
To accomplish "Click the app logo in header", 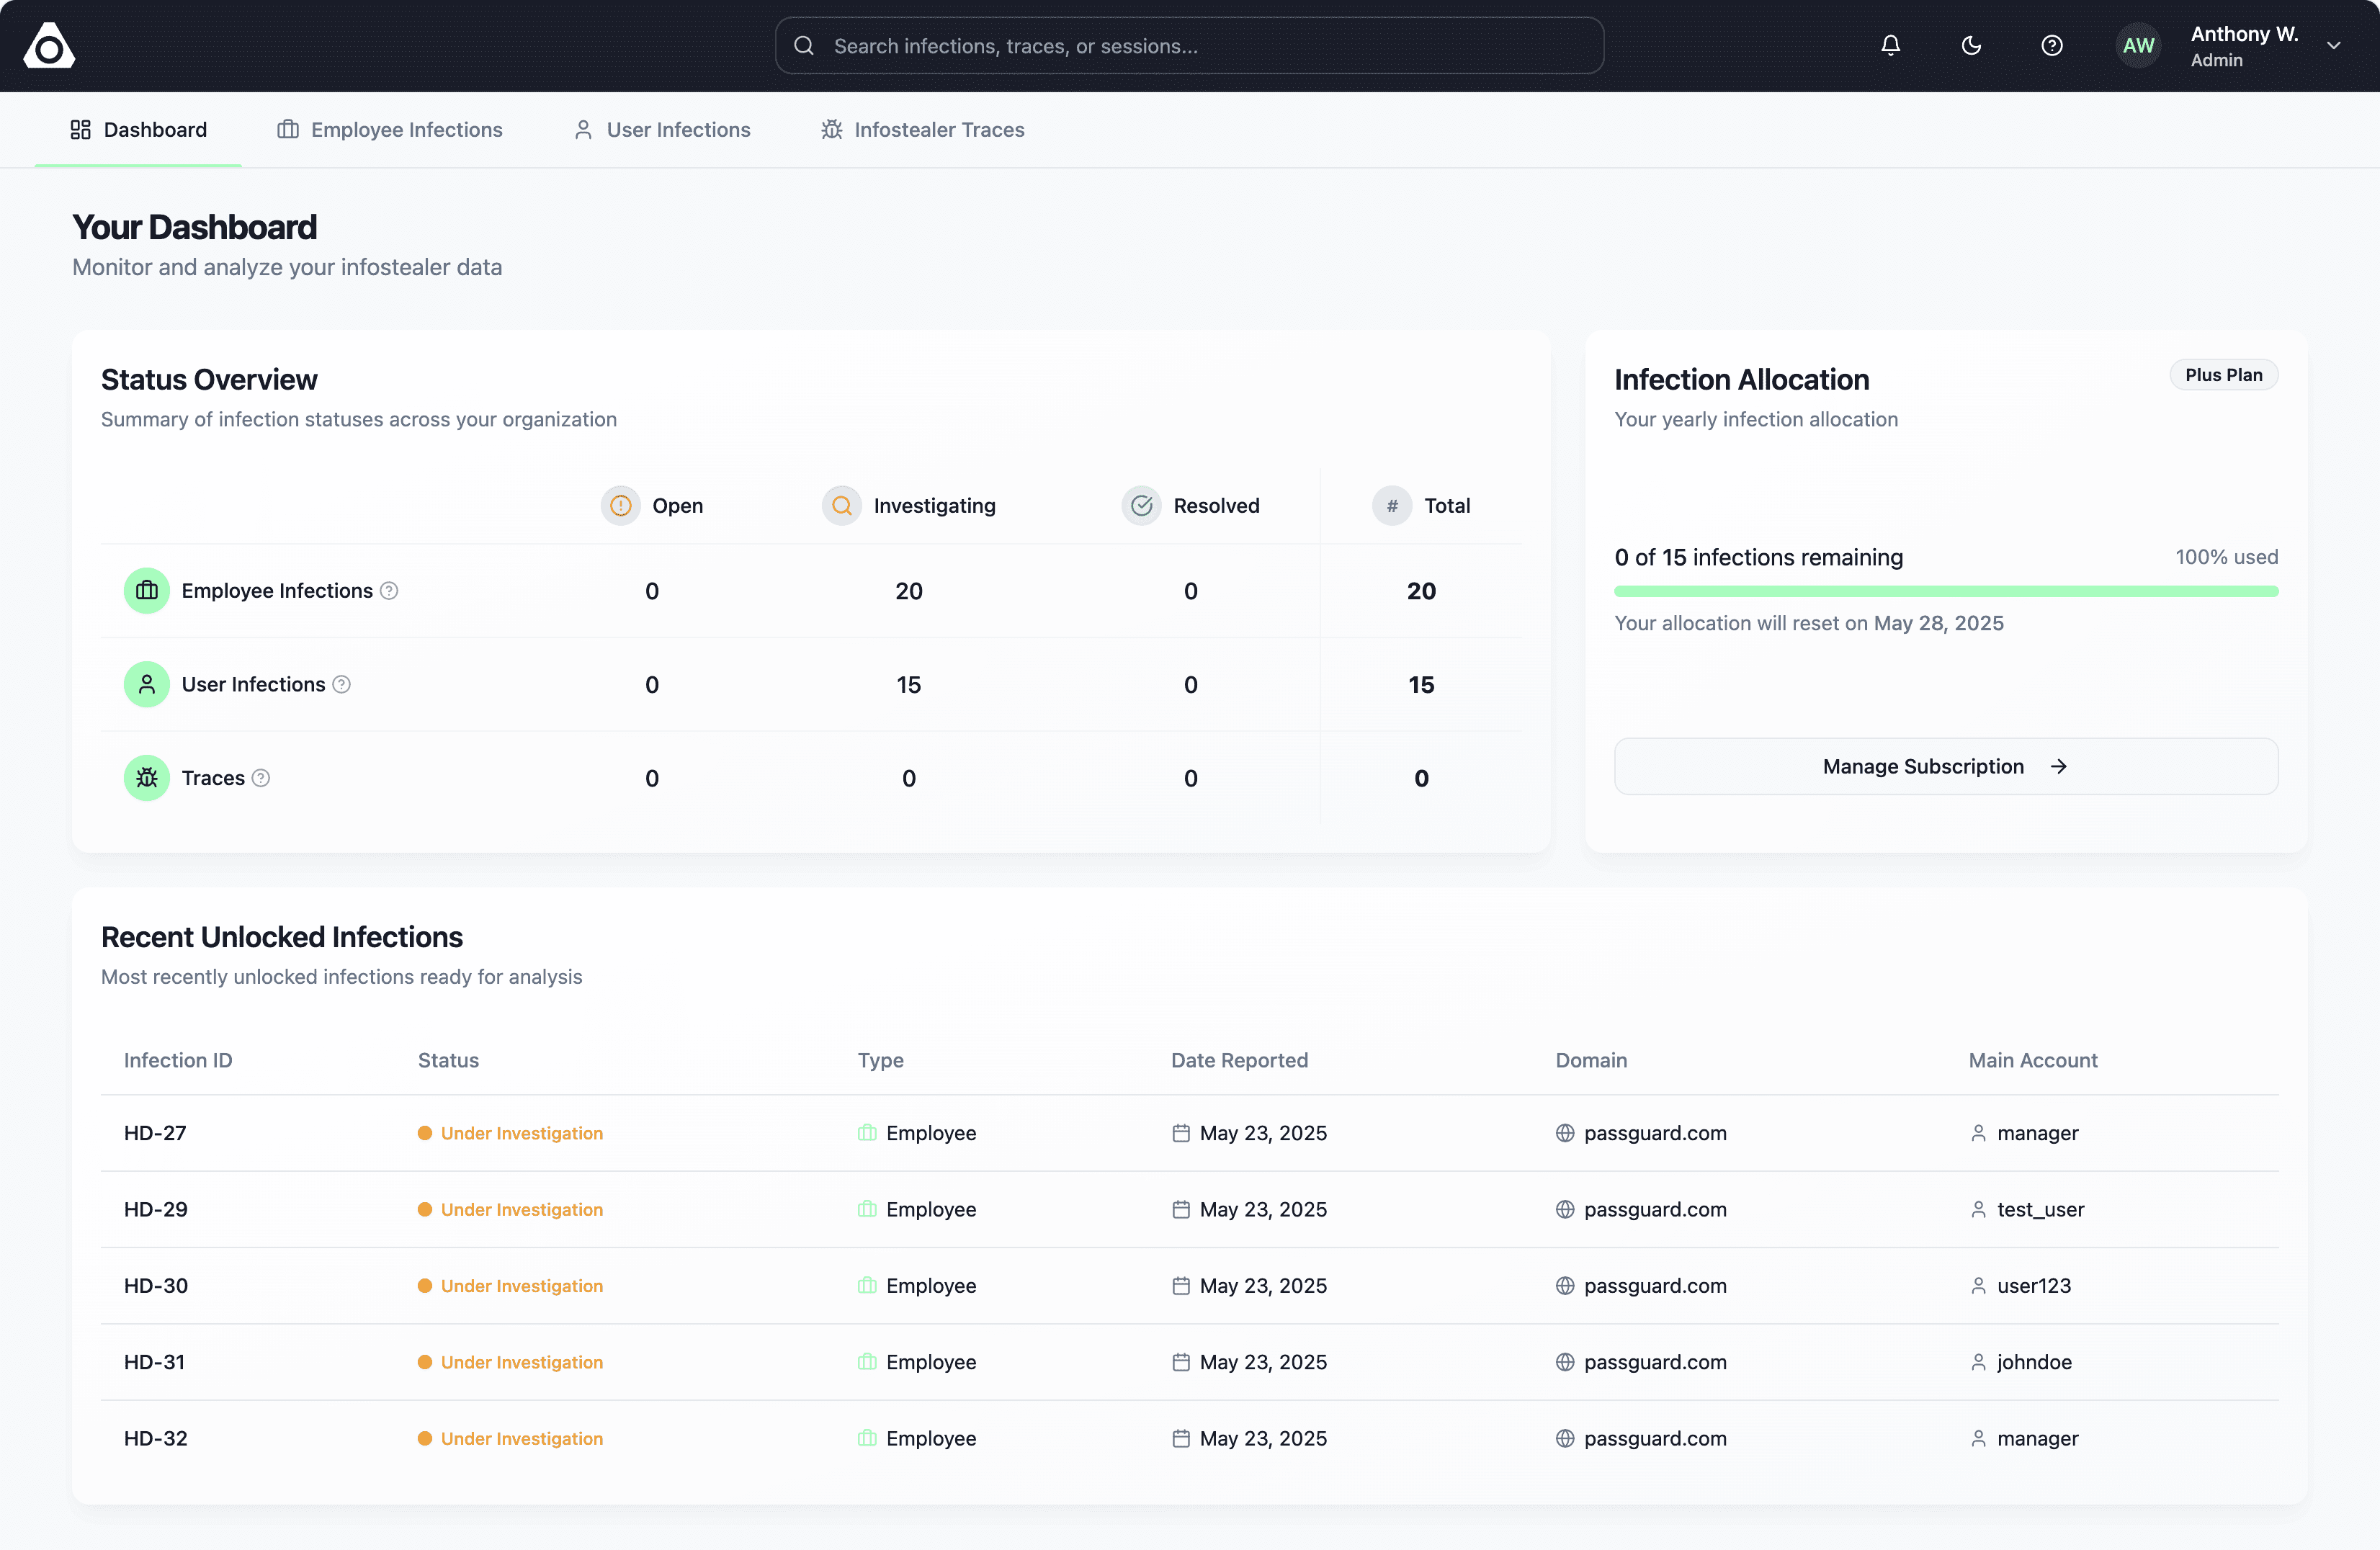I will tap(49, 46).
